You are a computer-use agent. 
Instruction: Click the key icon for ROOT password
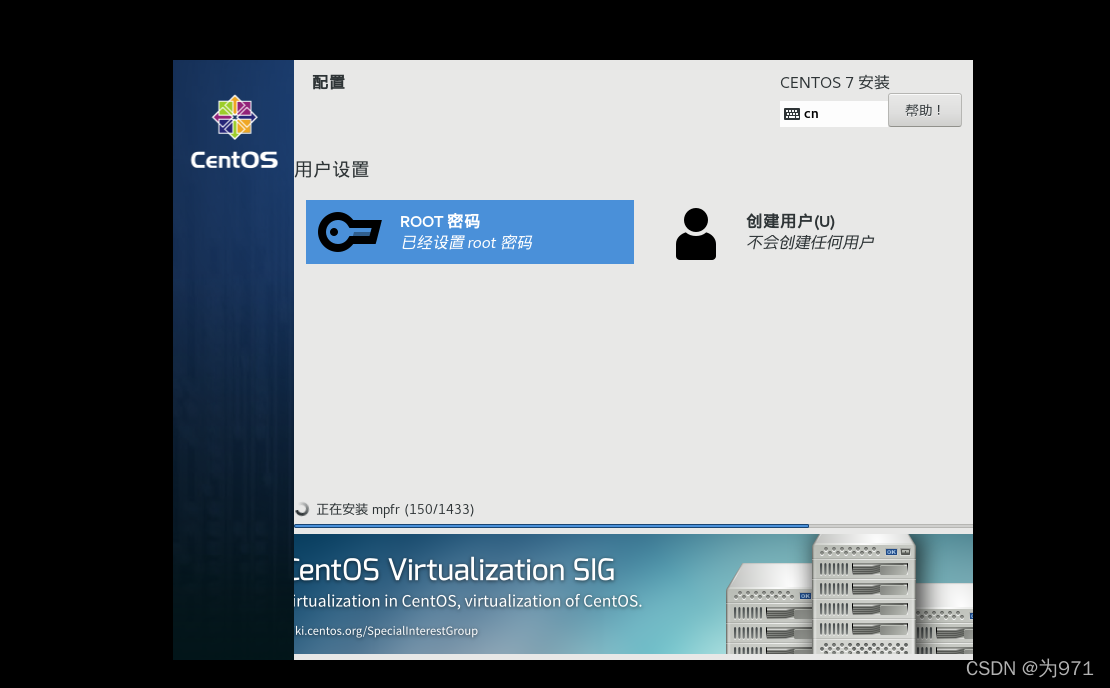pos(349,232)
